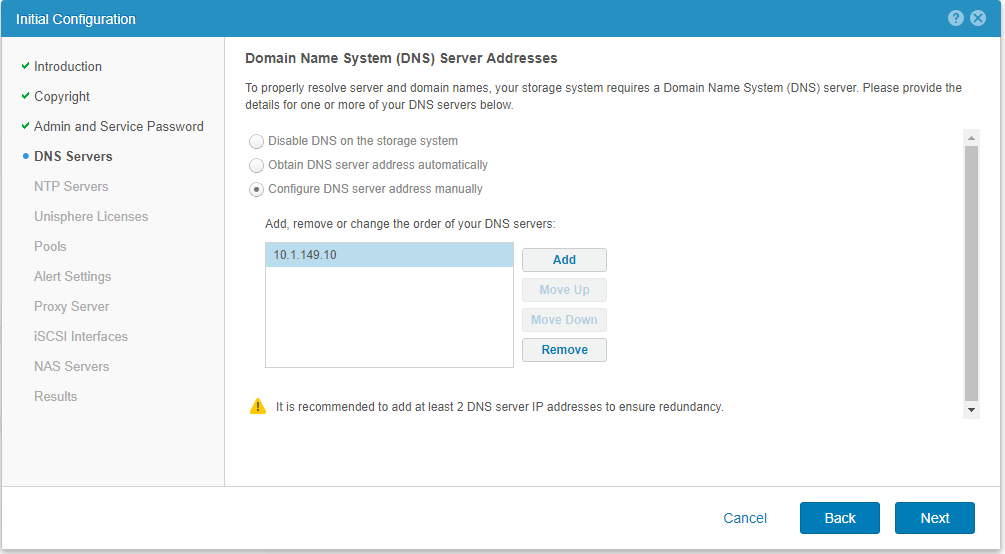Select Disable DNS on the storage system
Screen dimensions: 1005x554
(257, 141)
